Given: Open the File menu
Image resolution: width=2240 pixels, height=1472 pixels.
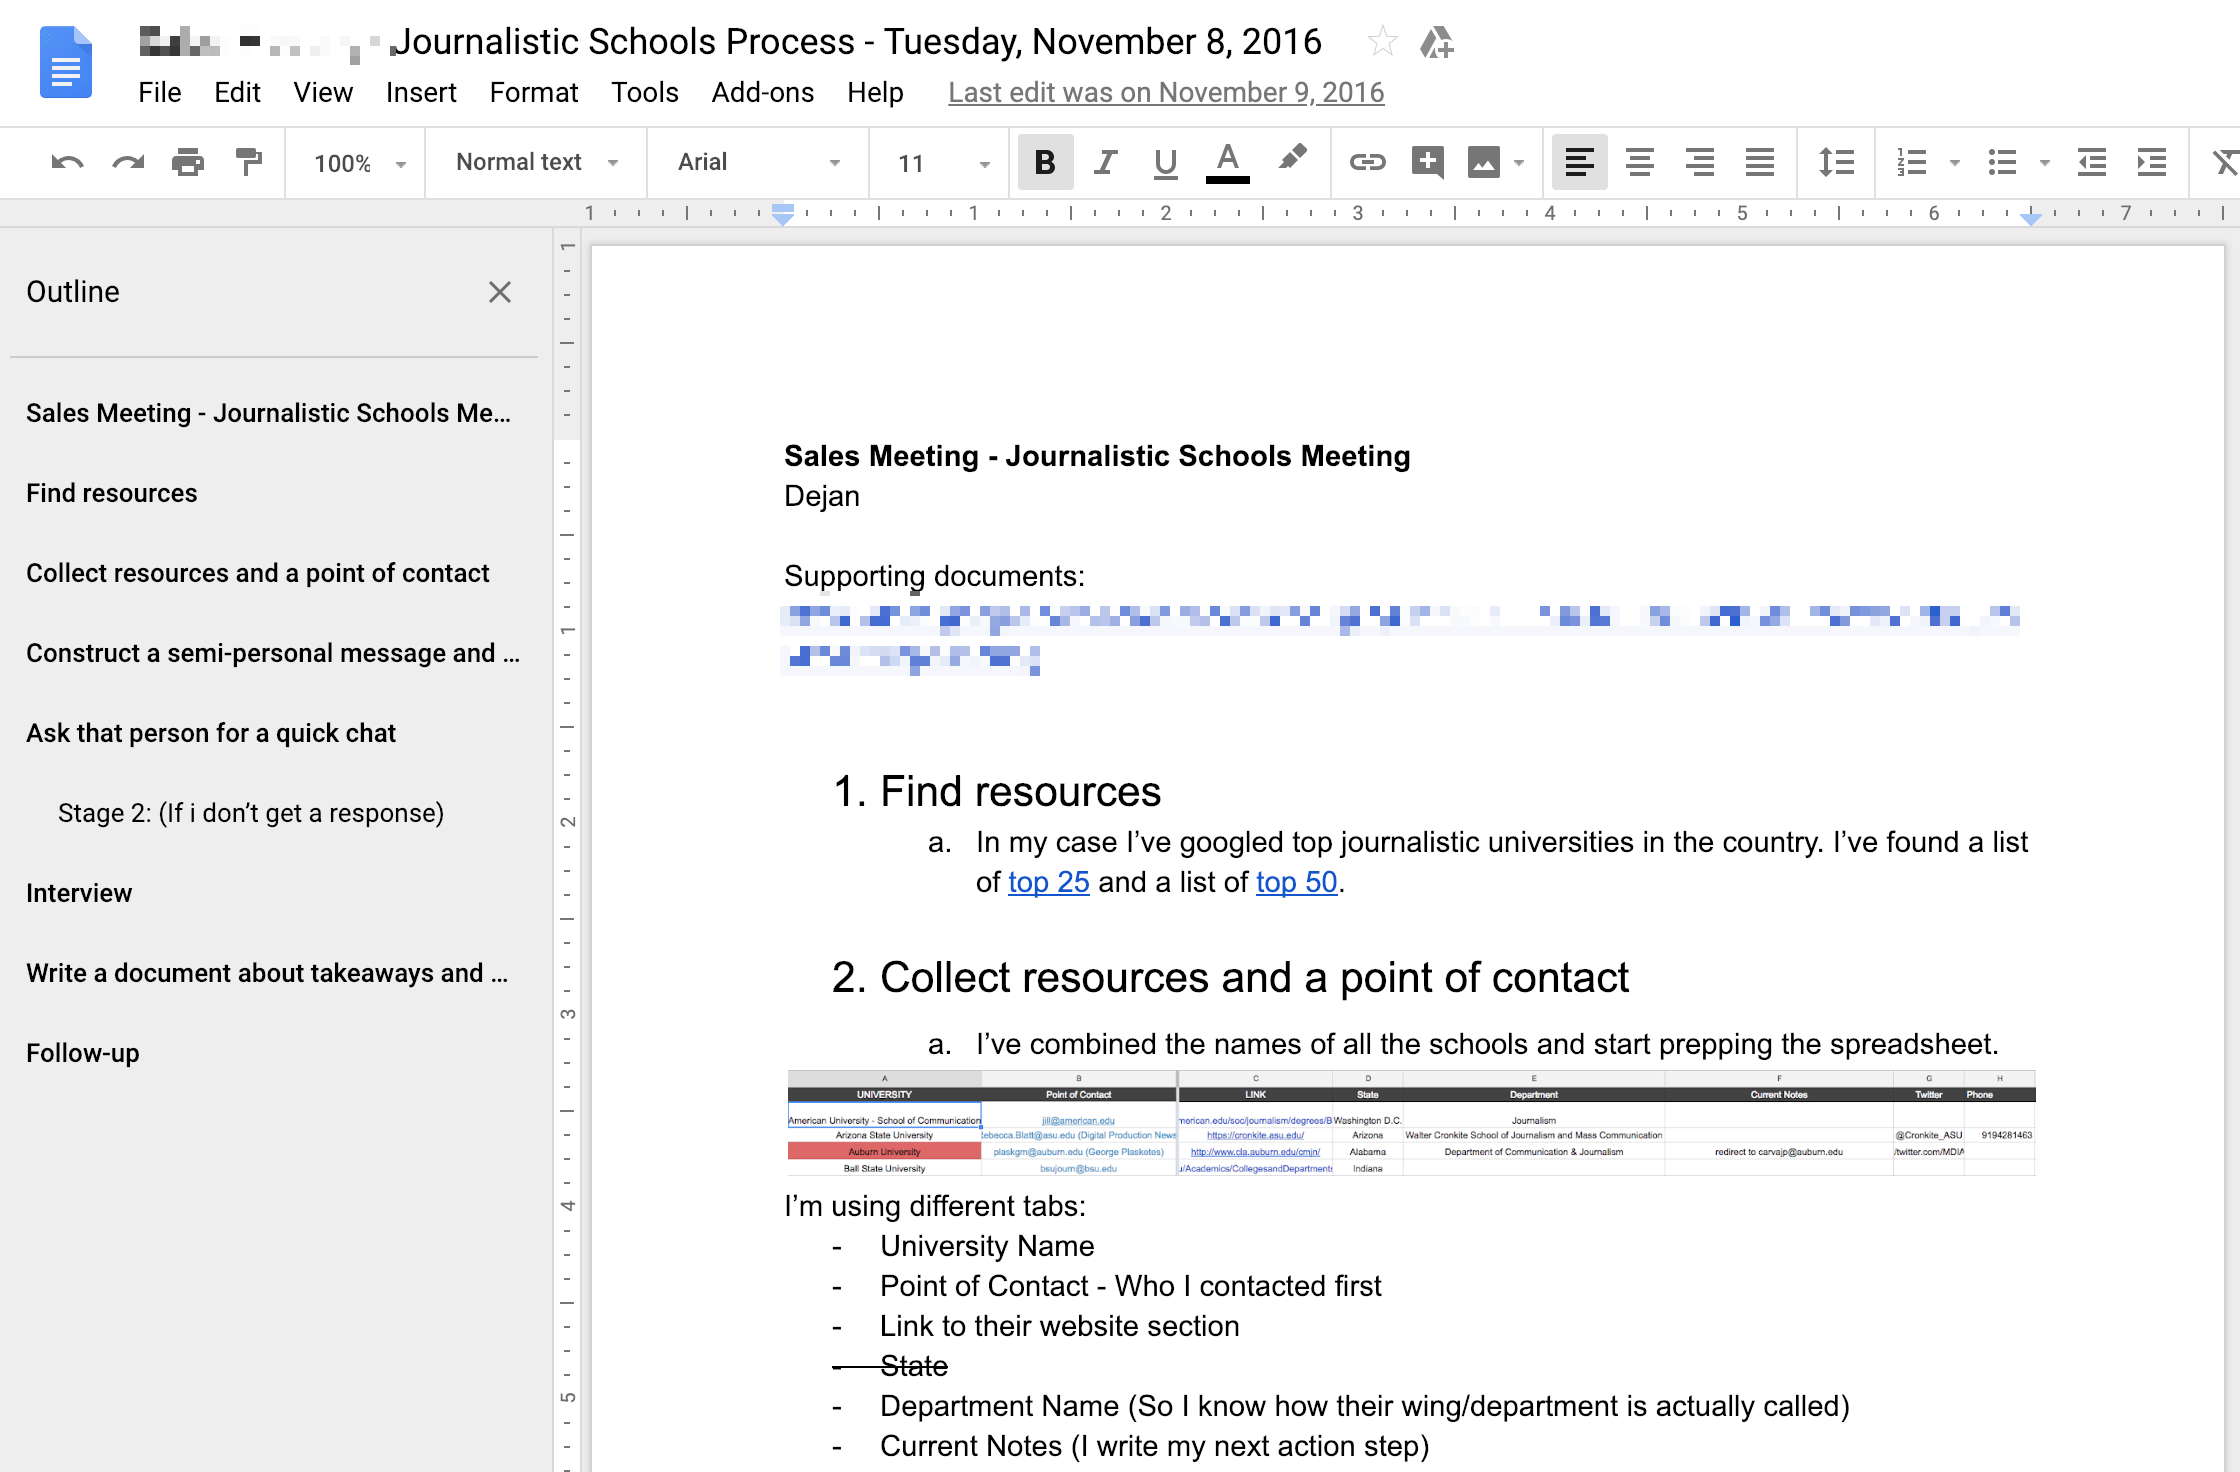Looking at the screenshot, I should point(160,92).
